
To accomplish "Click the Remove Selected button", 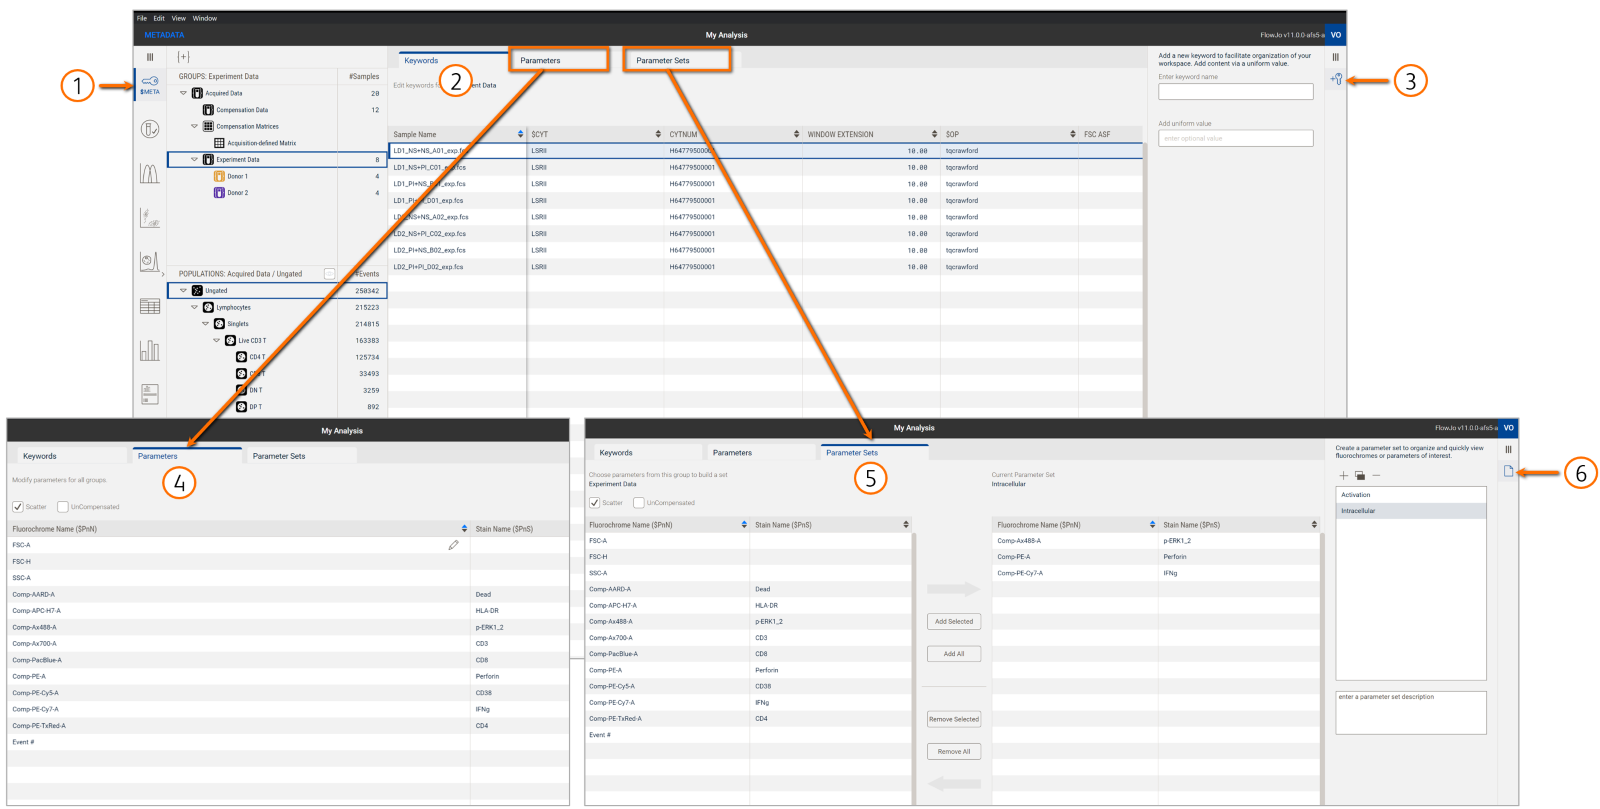I will (x=954, y=719).
